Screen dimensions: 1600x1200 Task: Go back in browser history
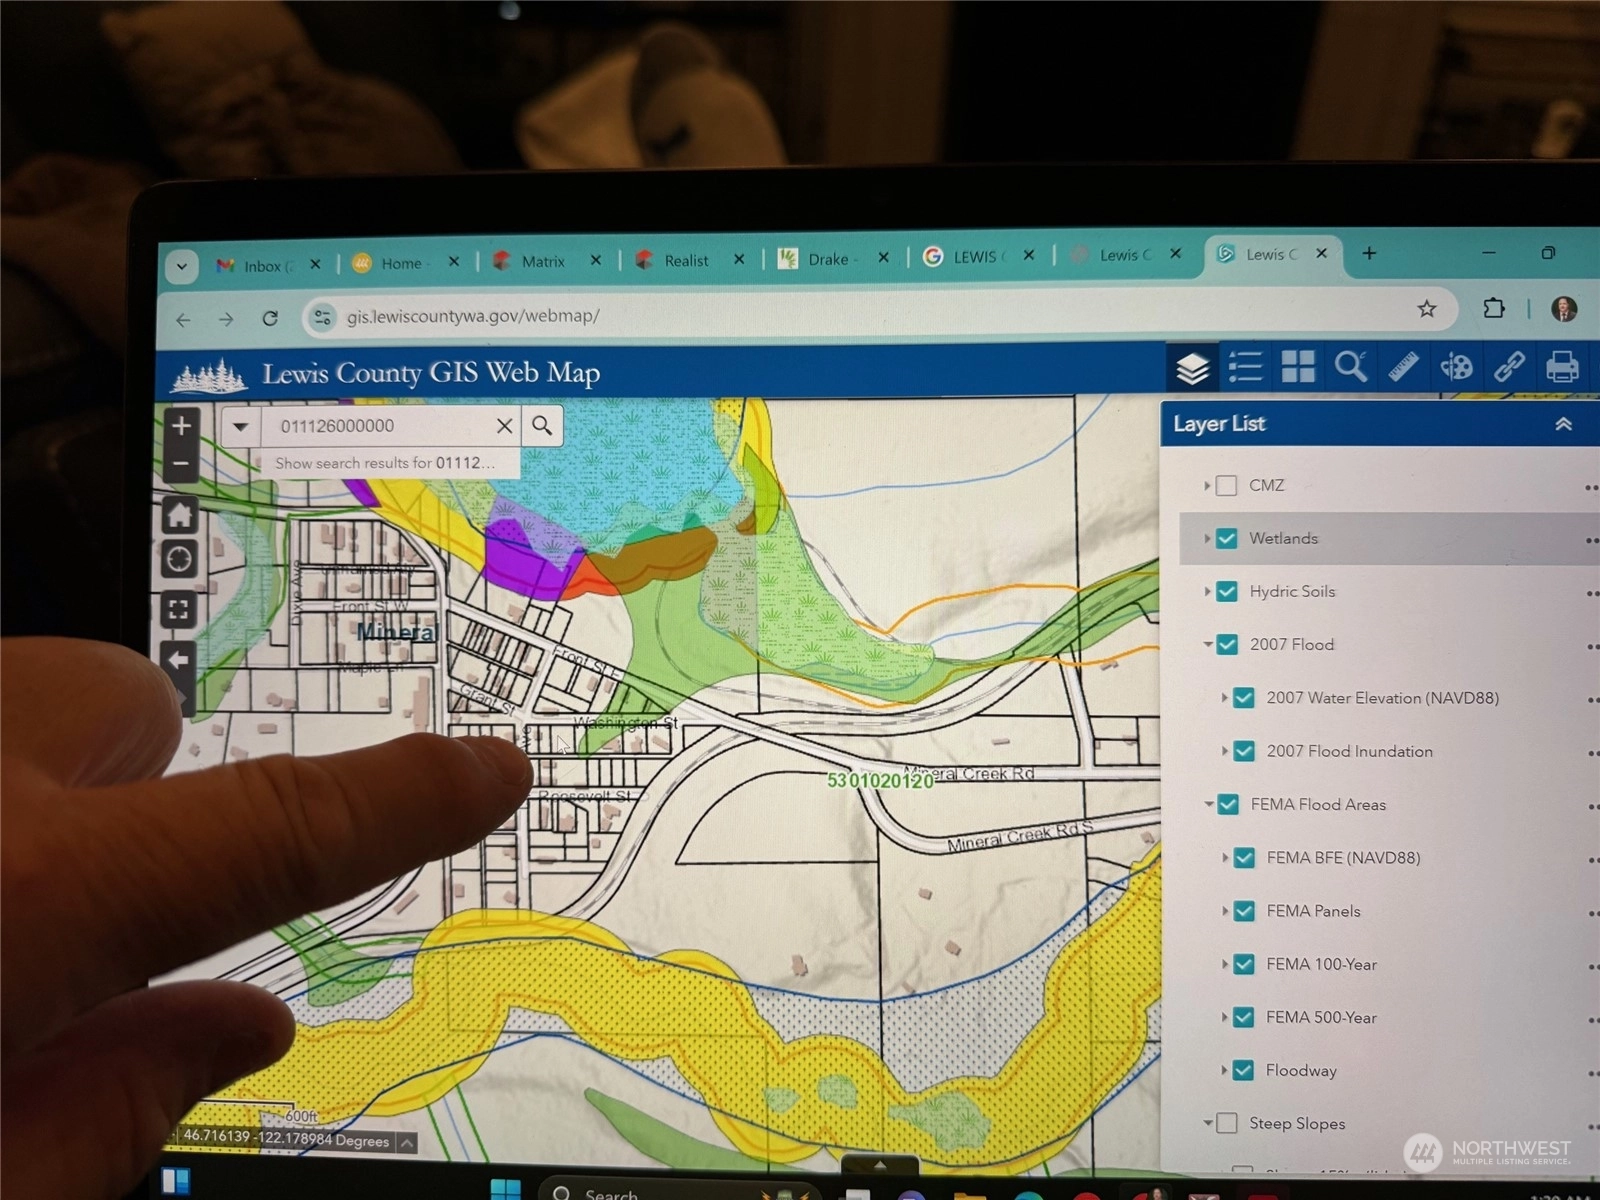(183, 320)
